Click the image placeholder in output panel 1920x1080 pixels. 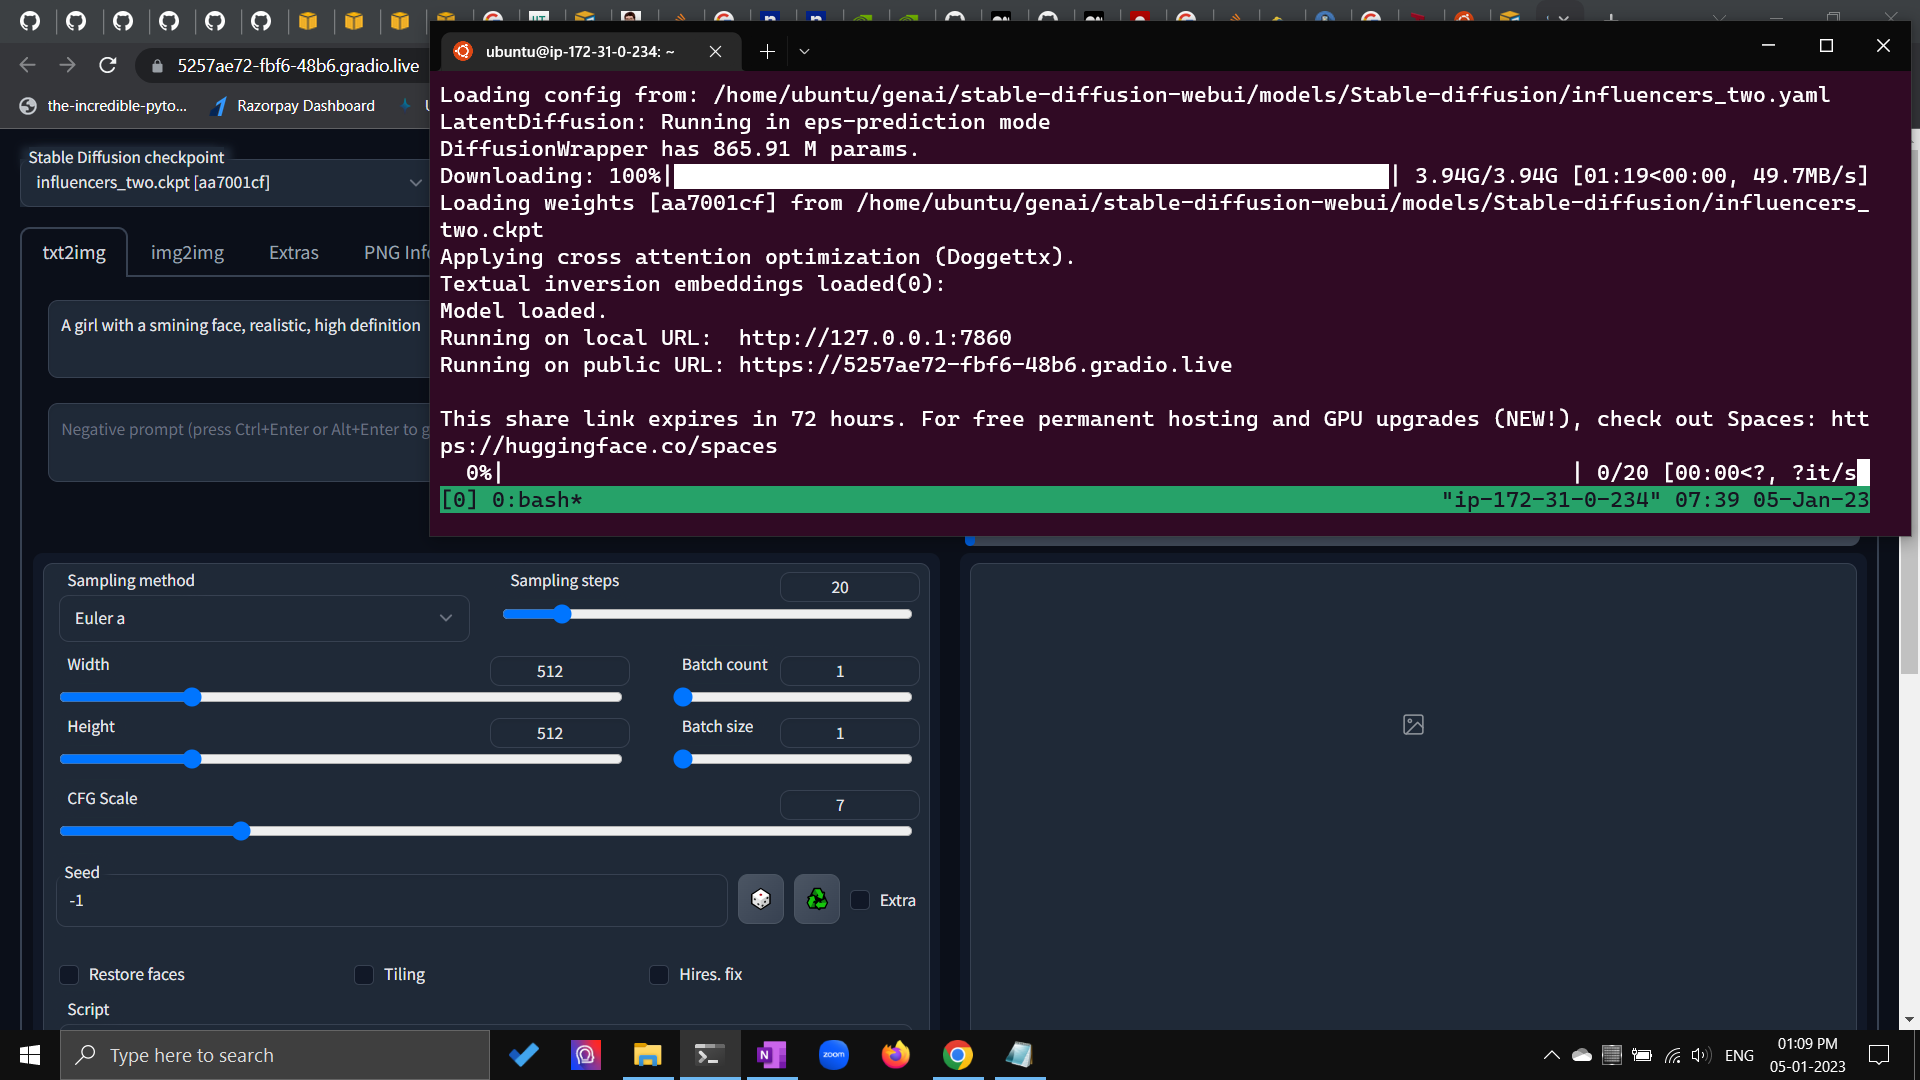pyautogui.click(x=1413, y=725)
